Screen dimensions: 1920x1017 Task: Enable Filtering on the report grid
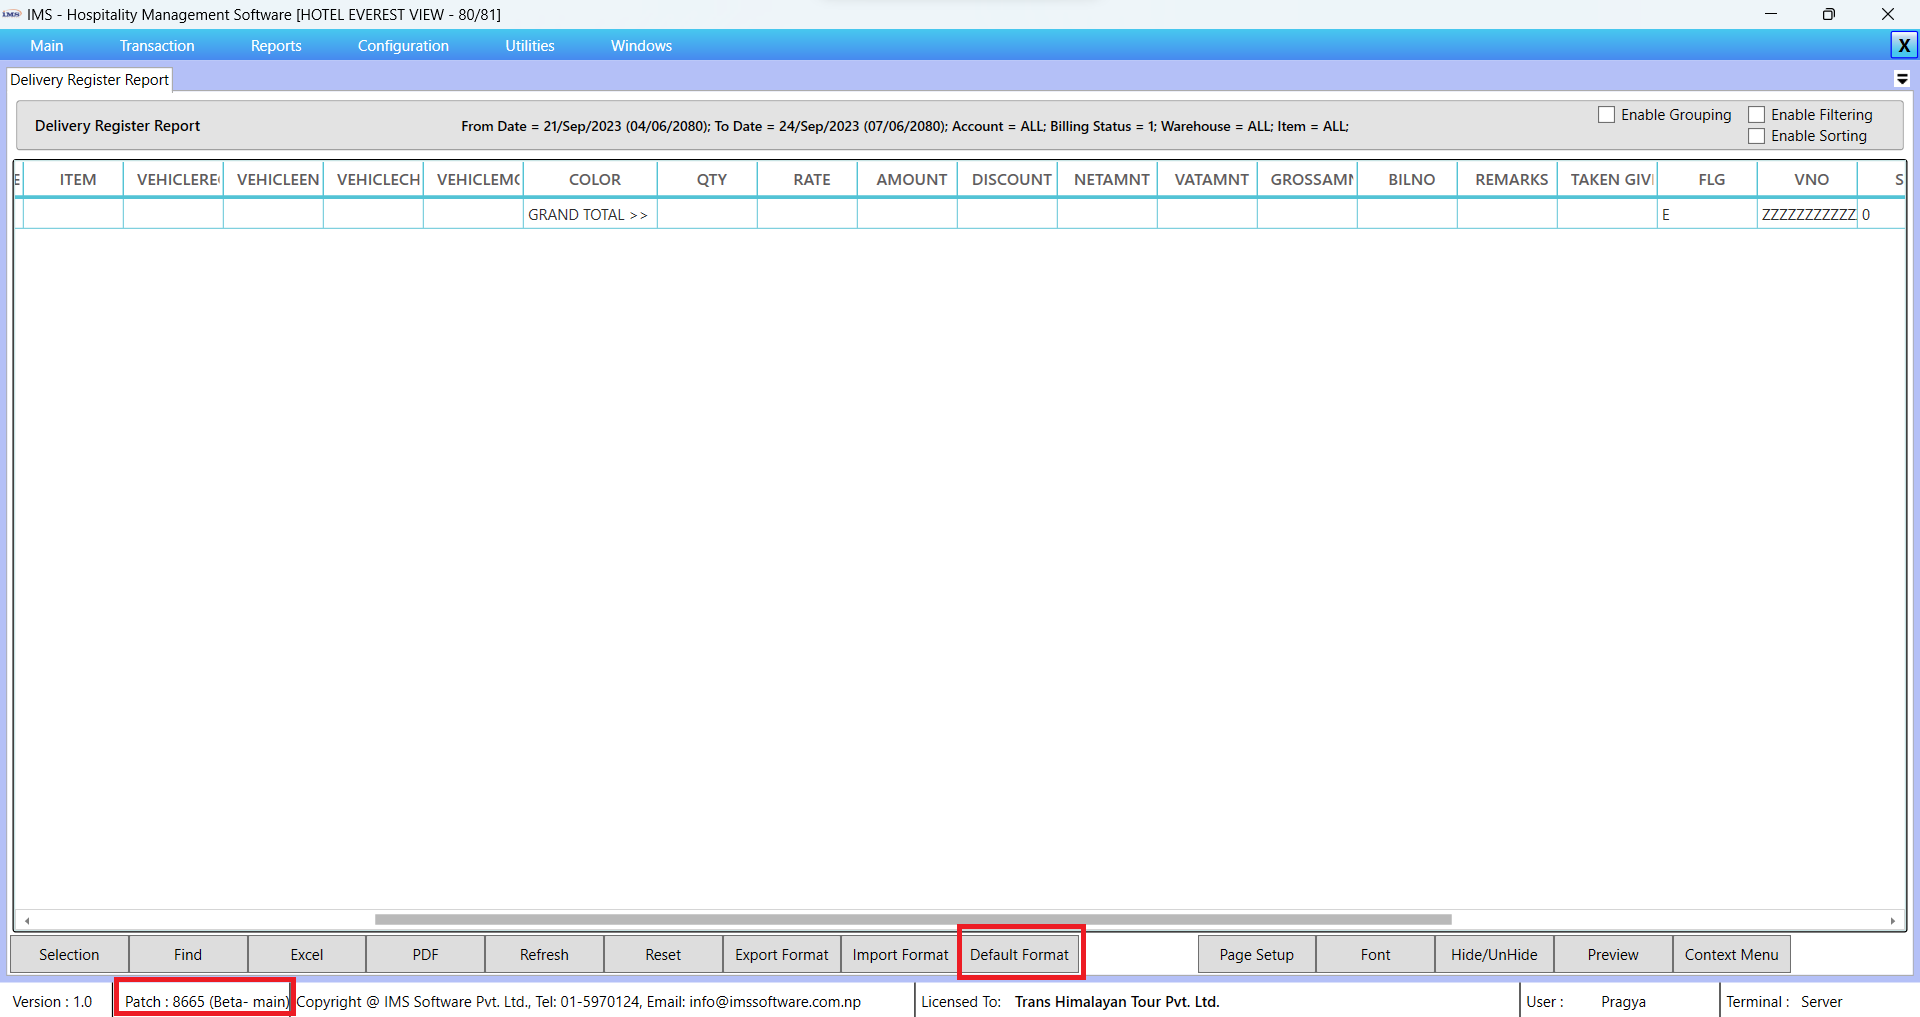tap(1757, 114)
